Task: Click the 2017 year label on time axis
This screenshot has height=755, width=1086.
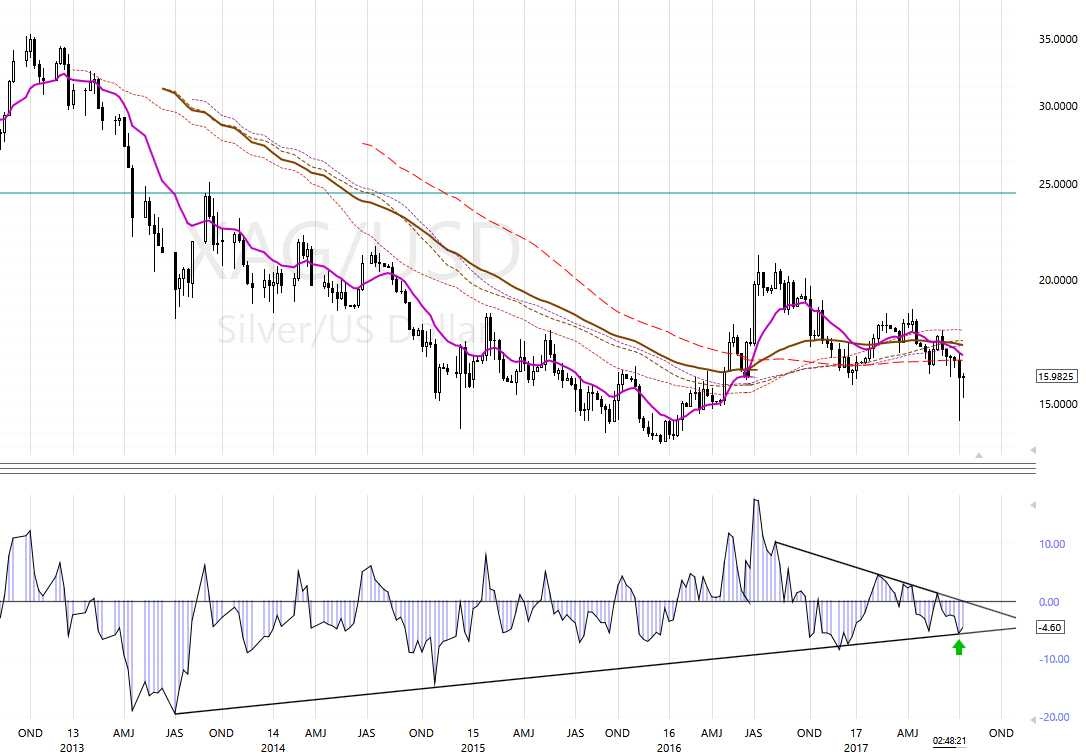Action: pos(856,748)
